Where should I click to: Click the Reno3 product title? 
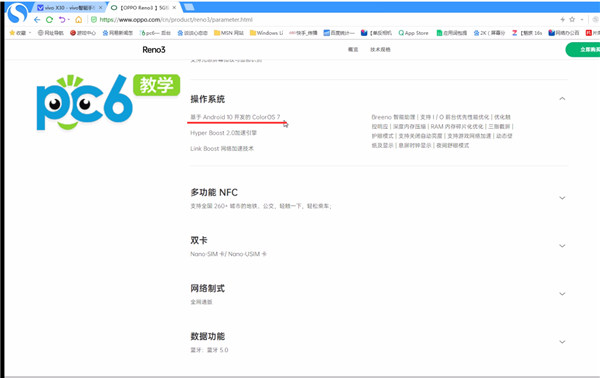pyautogui.click(x=154, y=50)
